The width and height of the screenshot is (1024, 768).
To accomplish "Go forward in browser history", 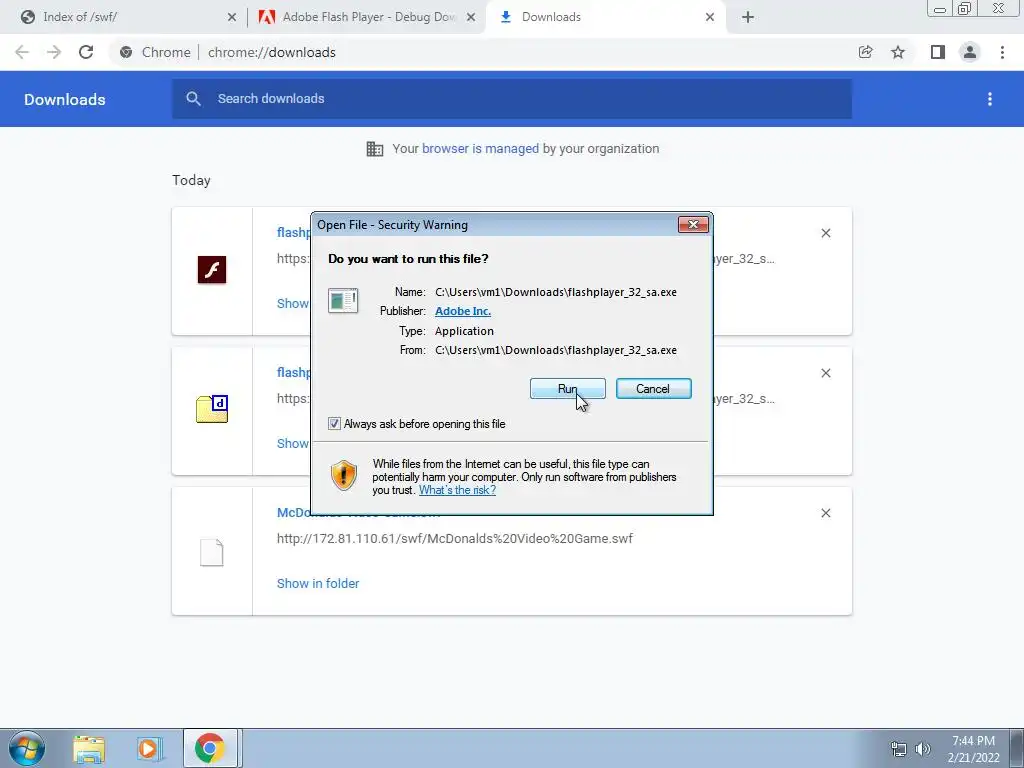I will click(x=54, y=52).
